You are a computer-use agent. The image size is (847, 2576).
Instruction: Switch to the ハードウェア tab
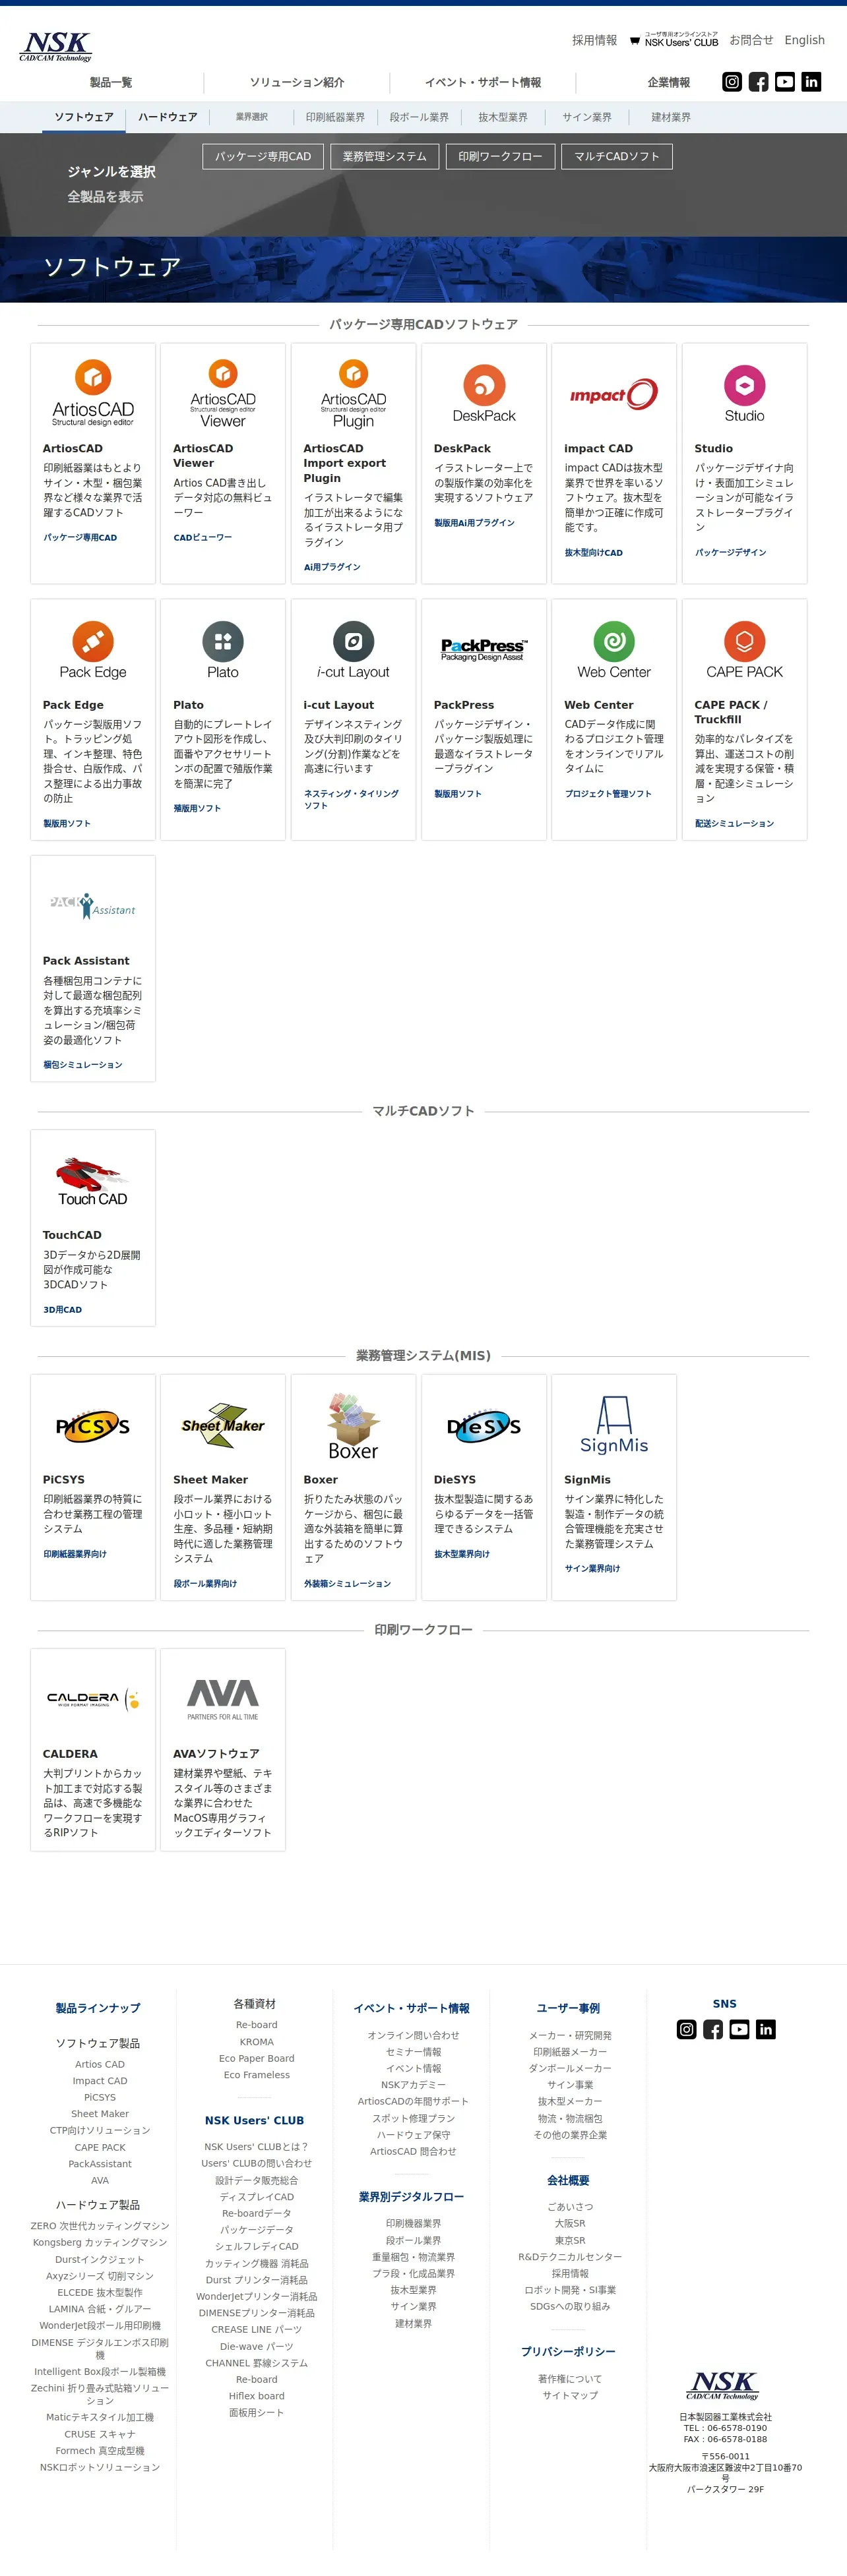[168, 117]
